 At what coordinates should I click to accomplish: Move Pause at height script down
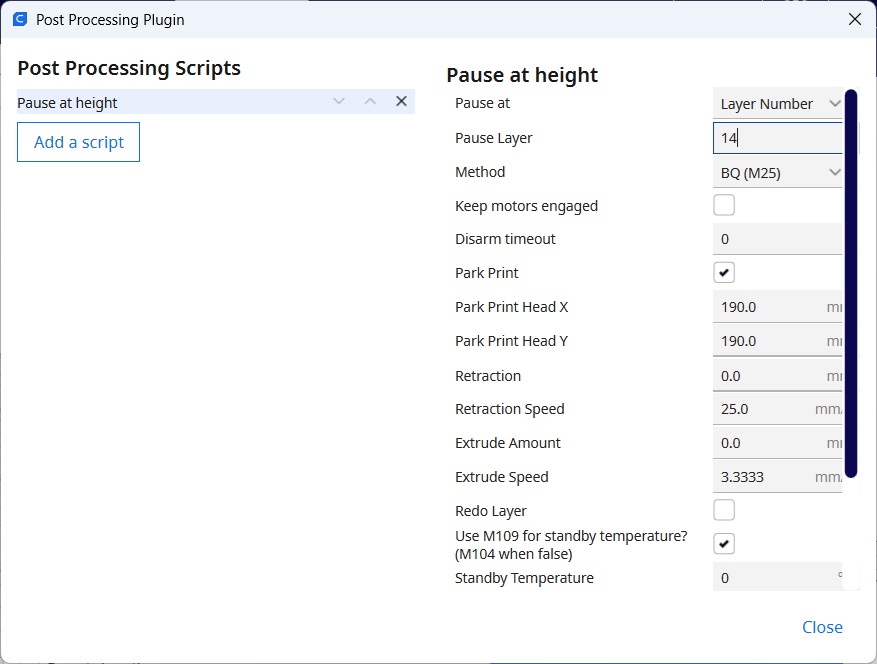pyautogui.click(x=339, y=102)
